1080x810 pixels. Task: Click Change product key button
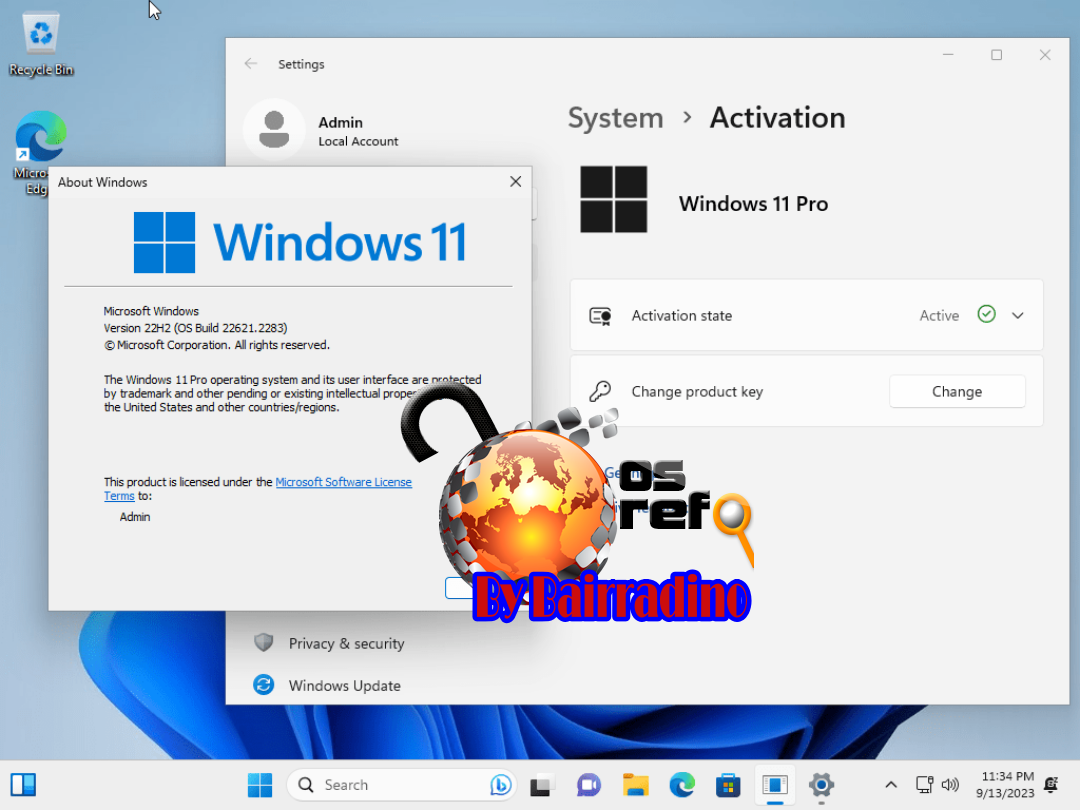tap(957, 391)
